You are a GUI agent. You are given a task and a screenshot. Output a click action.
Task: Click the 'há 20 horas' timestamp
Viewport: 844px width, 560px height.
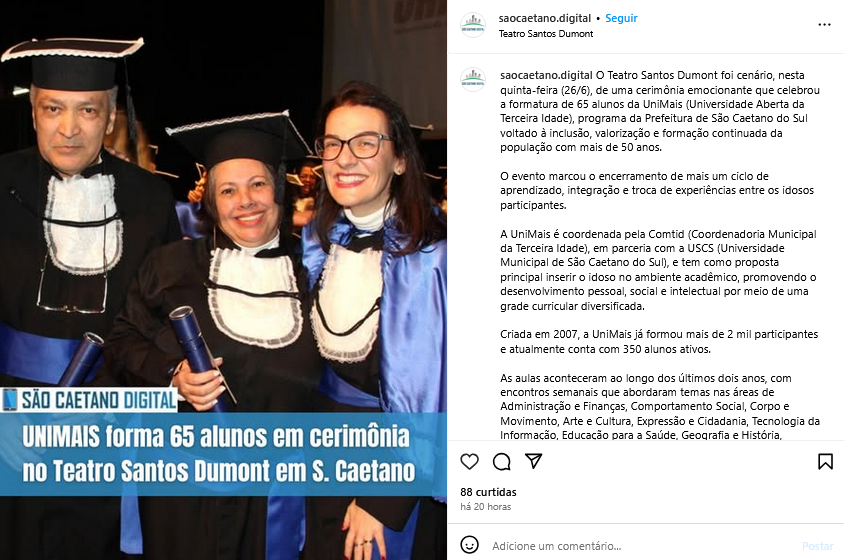486,507
